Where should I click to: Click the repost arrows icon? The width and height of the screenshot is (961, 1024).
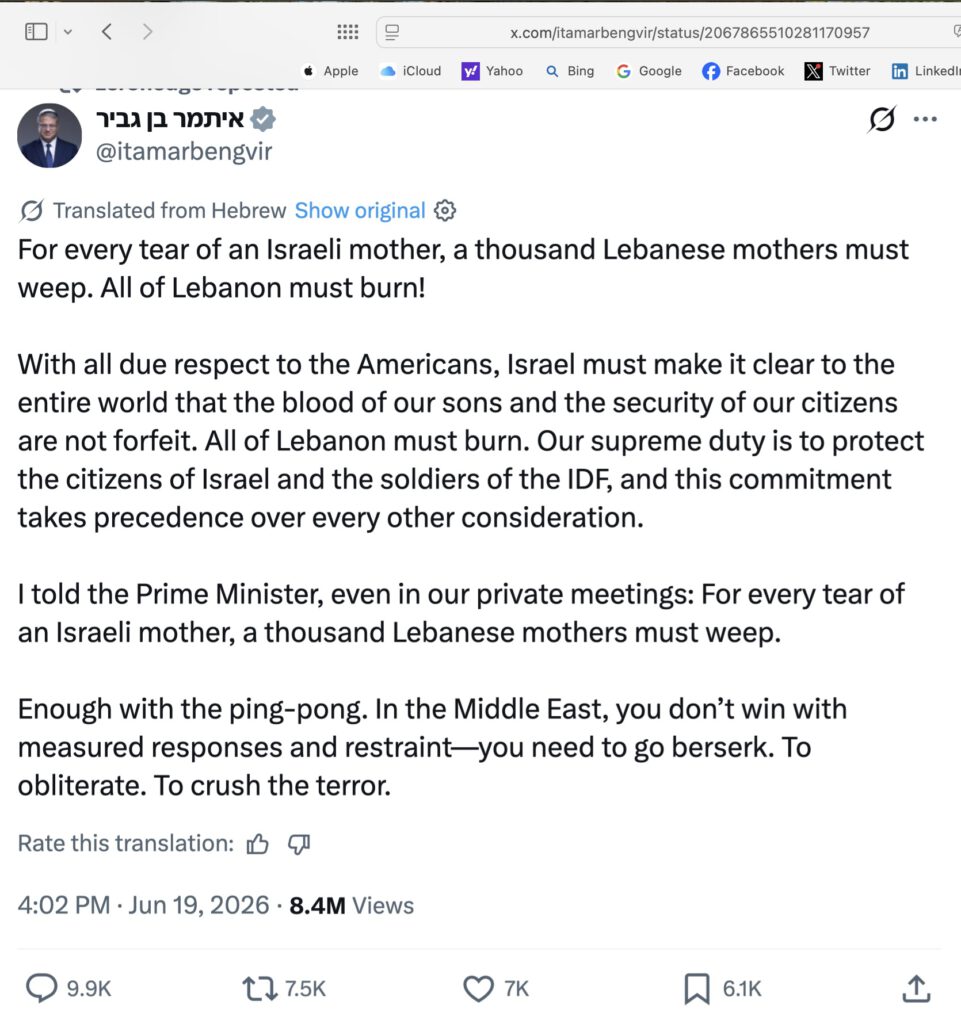click(x=260, y=988)
